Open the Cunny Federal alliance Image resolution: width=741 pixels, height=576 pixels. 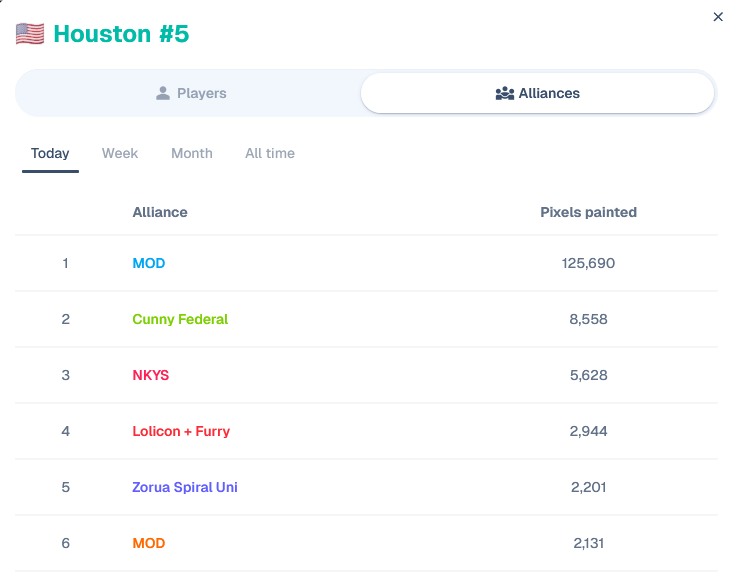[180, 319]
